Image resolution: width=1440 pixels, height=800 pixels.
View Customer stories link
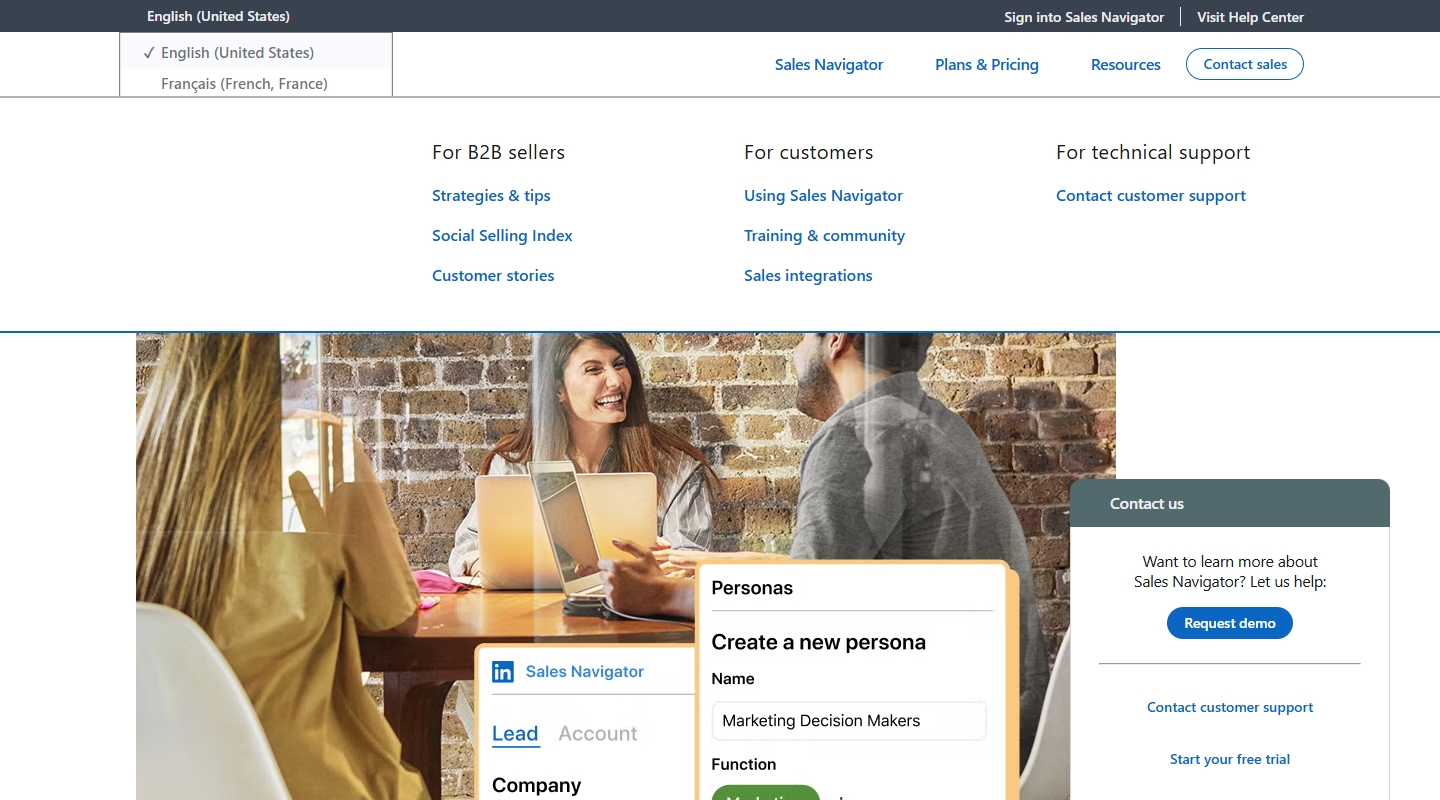[x=493, y=276]
